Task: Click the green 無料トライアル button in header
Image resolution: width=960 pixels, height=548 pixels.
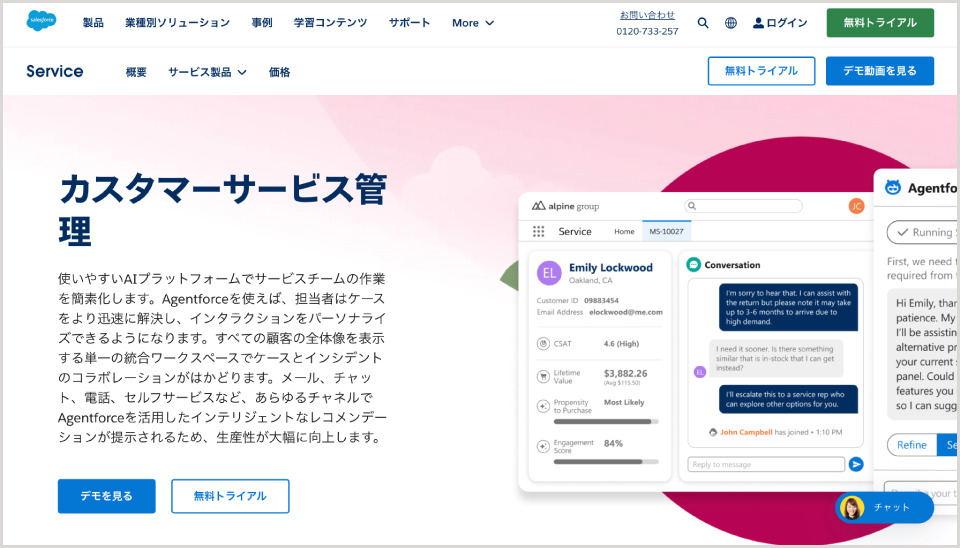Action: (x=880, y=23)
